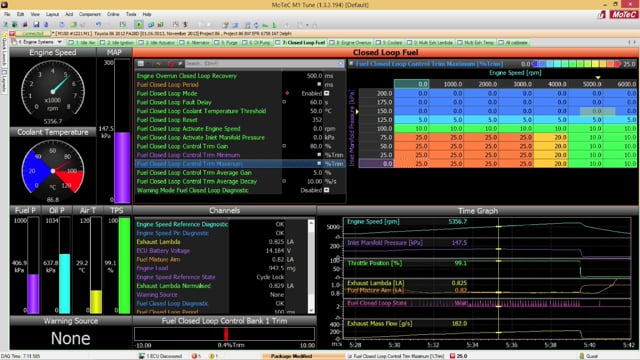Open Fuel Closed Loop Period table marker
This screenshot has height=360, width=640.
pos(319,84)
